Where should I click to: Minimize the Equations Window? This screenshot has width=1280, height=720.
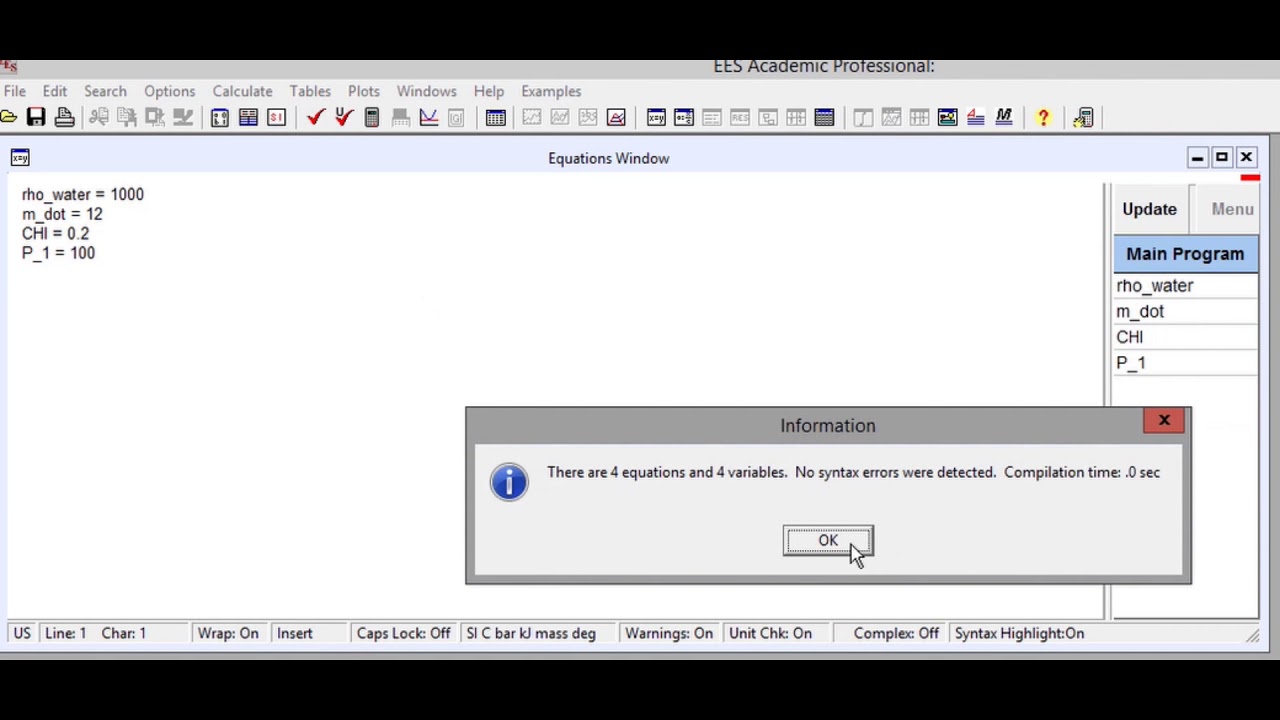click(1197, 158)
